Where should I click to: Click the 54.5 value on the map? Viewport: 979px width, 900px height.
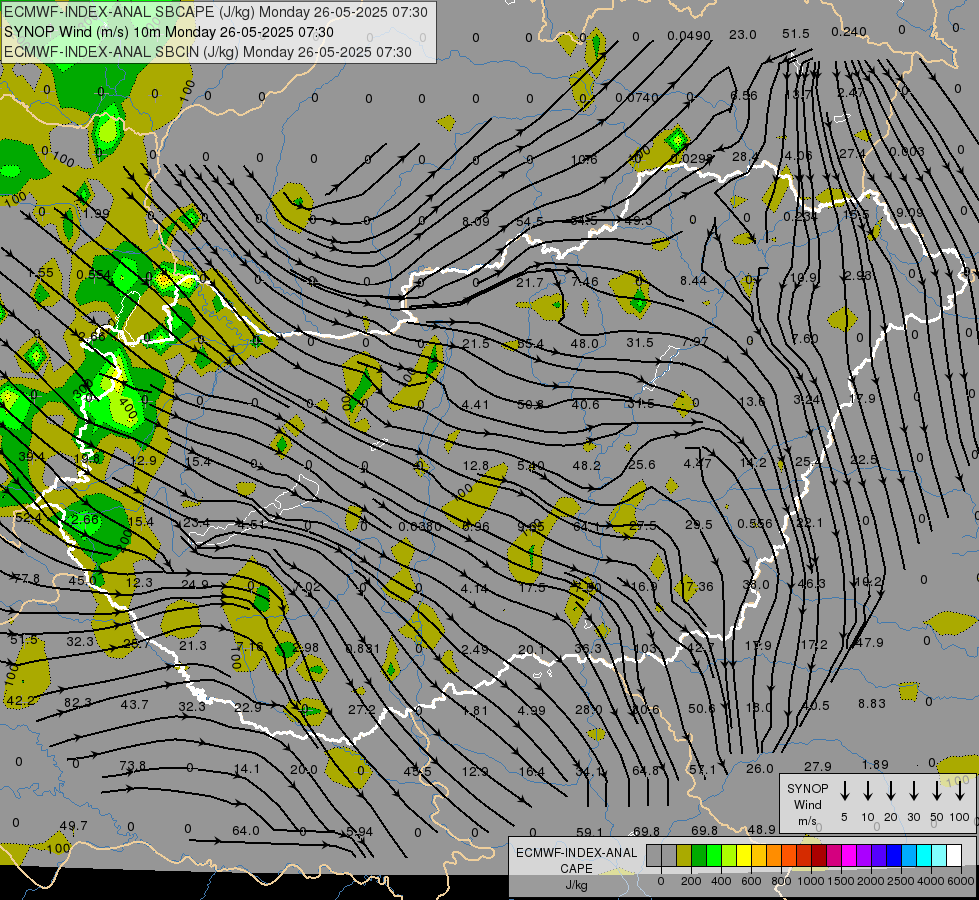[530, 222]
